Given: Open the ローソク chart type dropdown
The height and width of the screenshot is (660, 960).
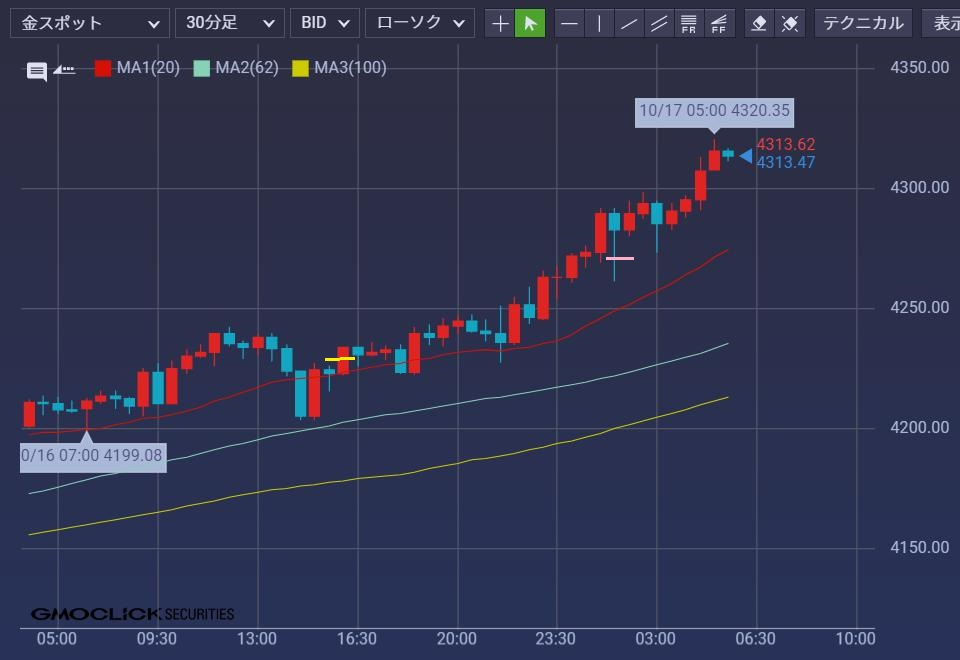Looking at the screenshot, I should (419, 23).
